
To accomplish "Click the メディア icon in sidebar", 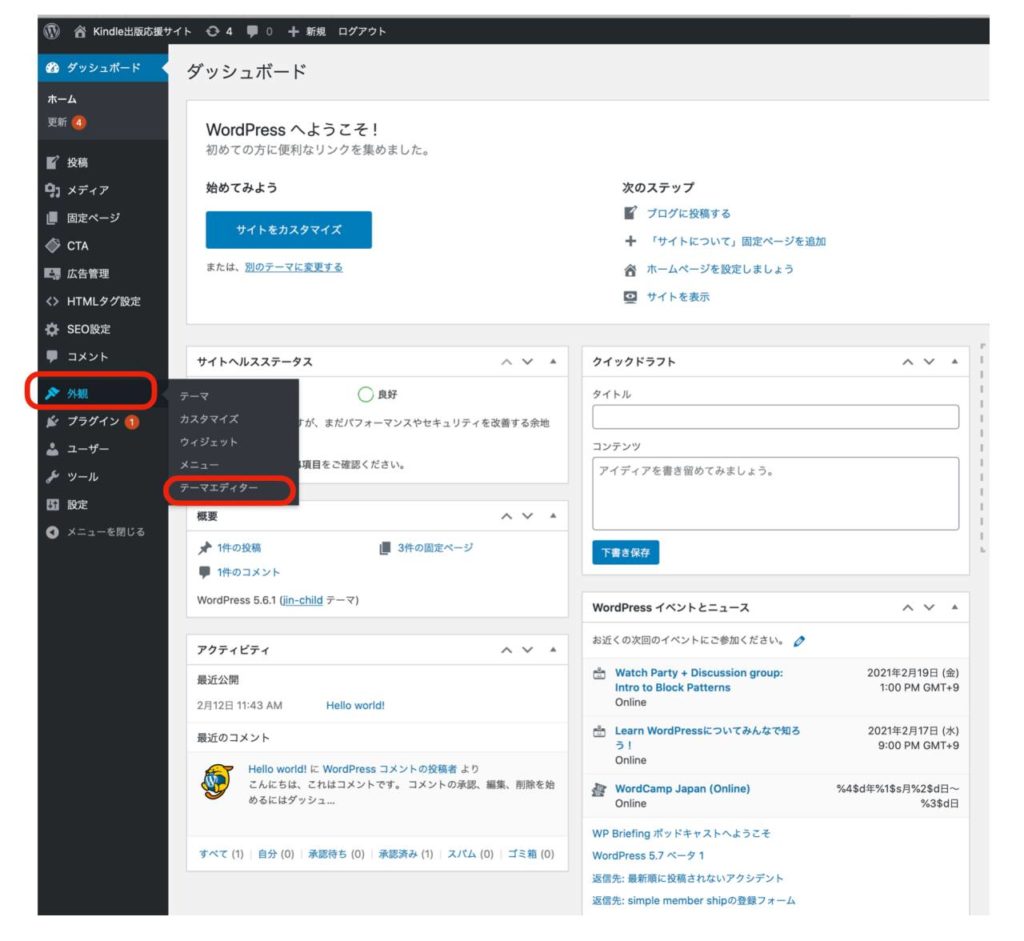I will (x=52, y=190).
